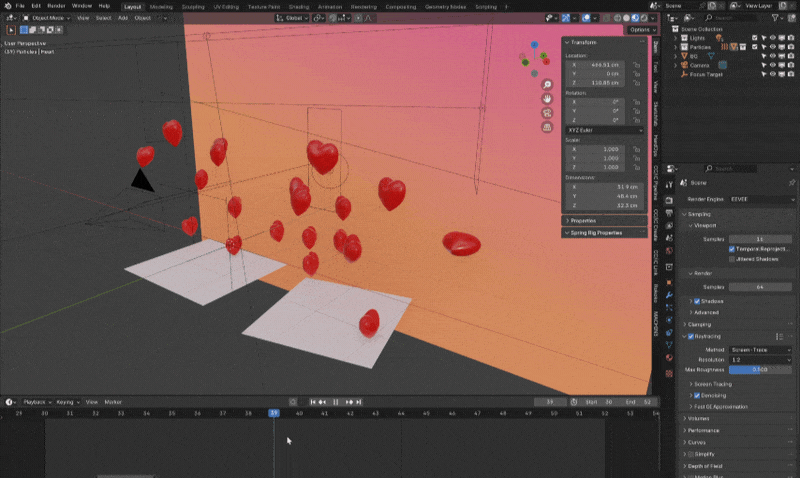
Task: Lock the X location value
Action: (636, 65)
